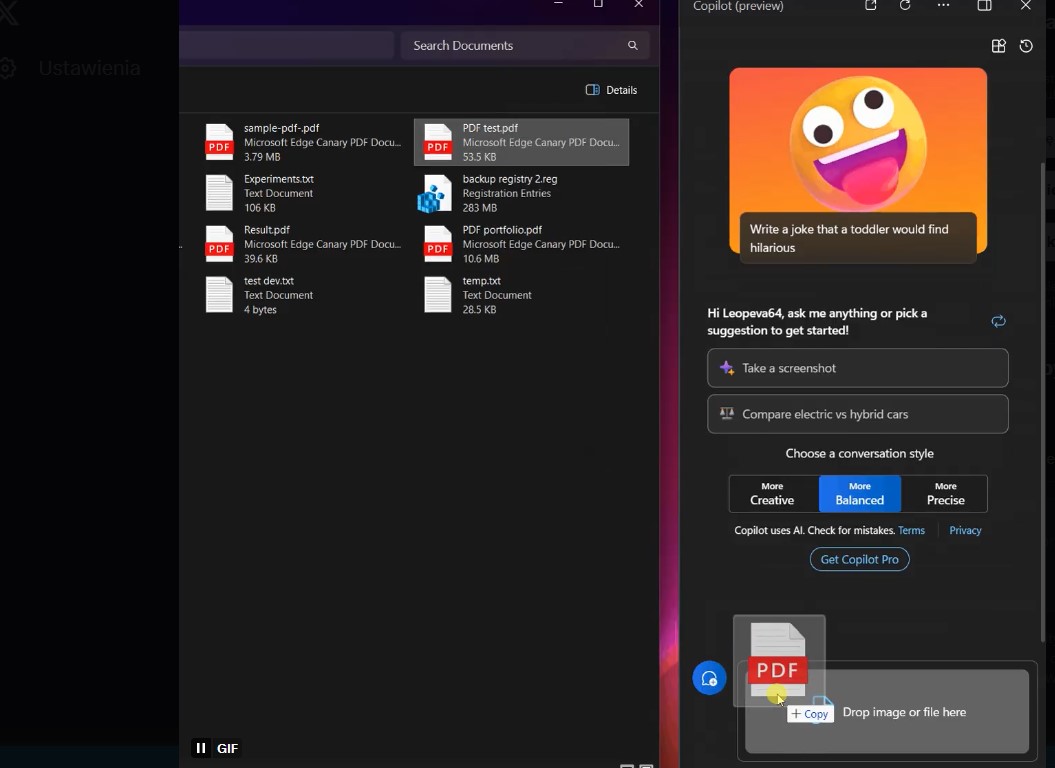
Task: Open Copilot in a new tab
Action: coord(871,6)
